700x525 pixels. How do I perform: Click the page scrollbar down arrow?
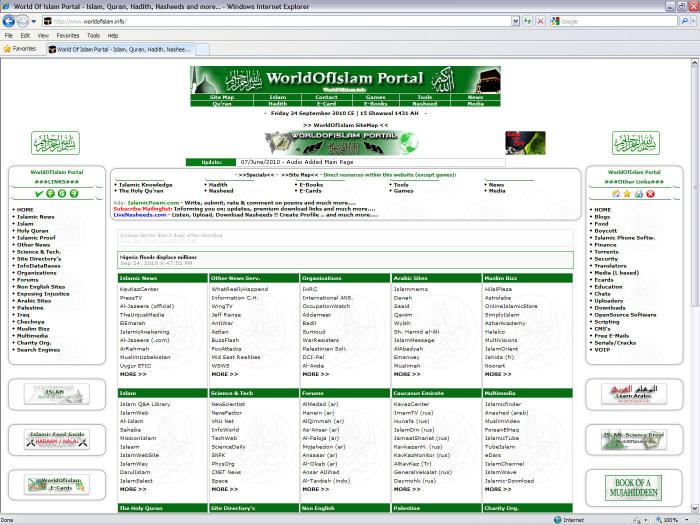click(694, 508)
